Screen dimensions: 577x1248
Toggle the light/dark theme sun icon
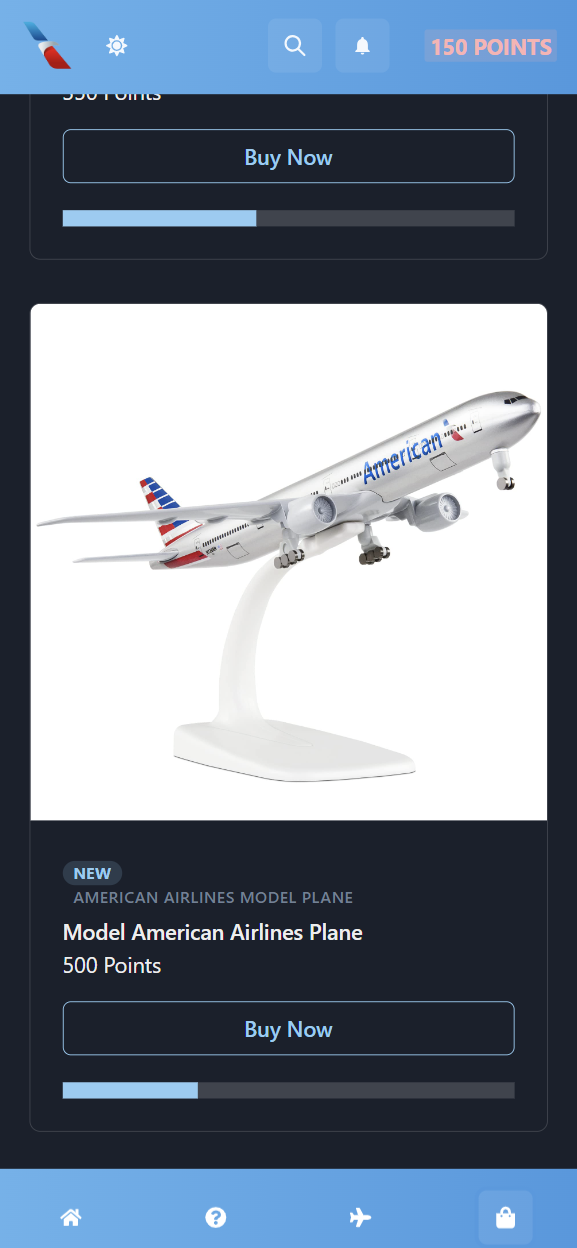click(x=117, y=46)
